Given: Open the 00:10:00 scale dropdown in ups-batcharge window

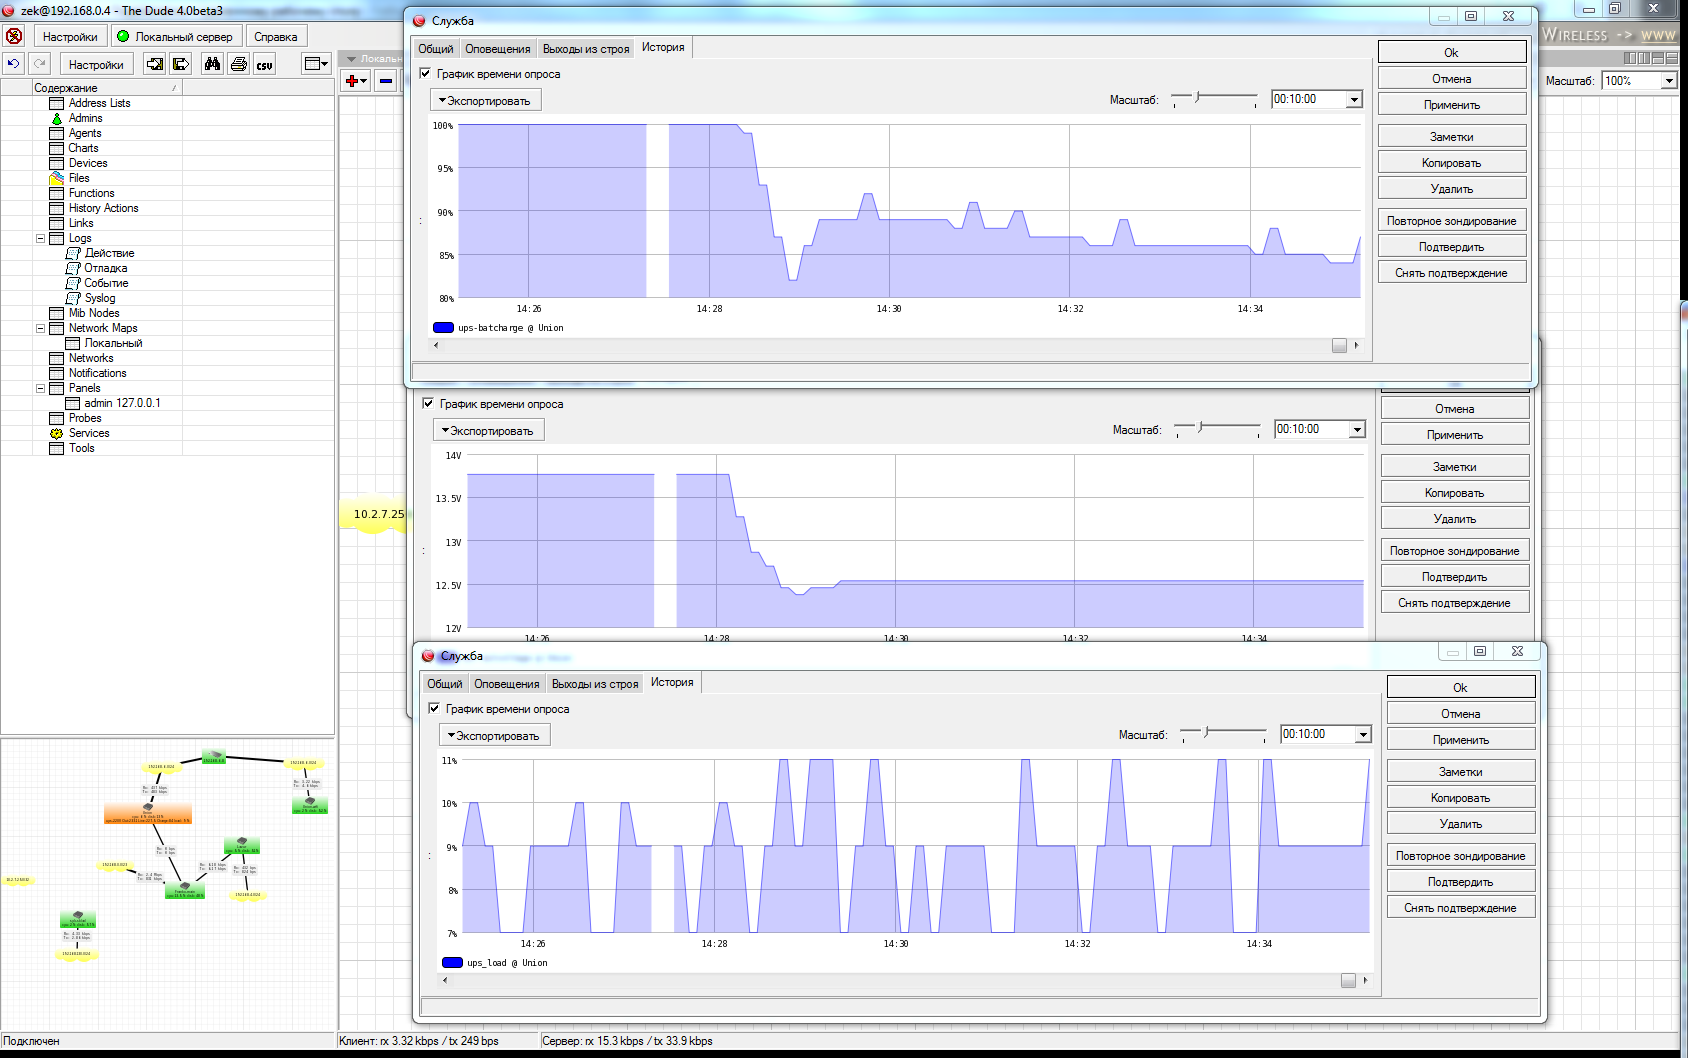Looking at the screenshot, I should click(1354, 99).
